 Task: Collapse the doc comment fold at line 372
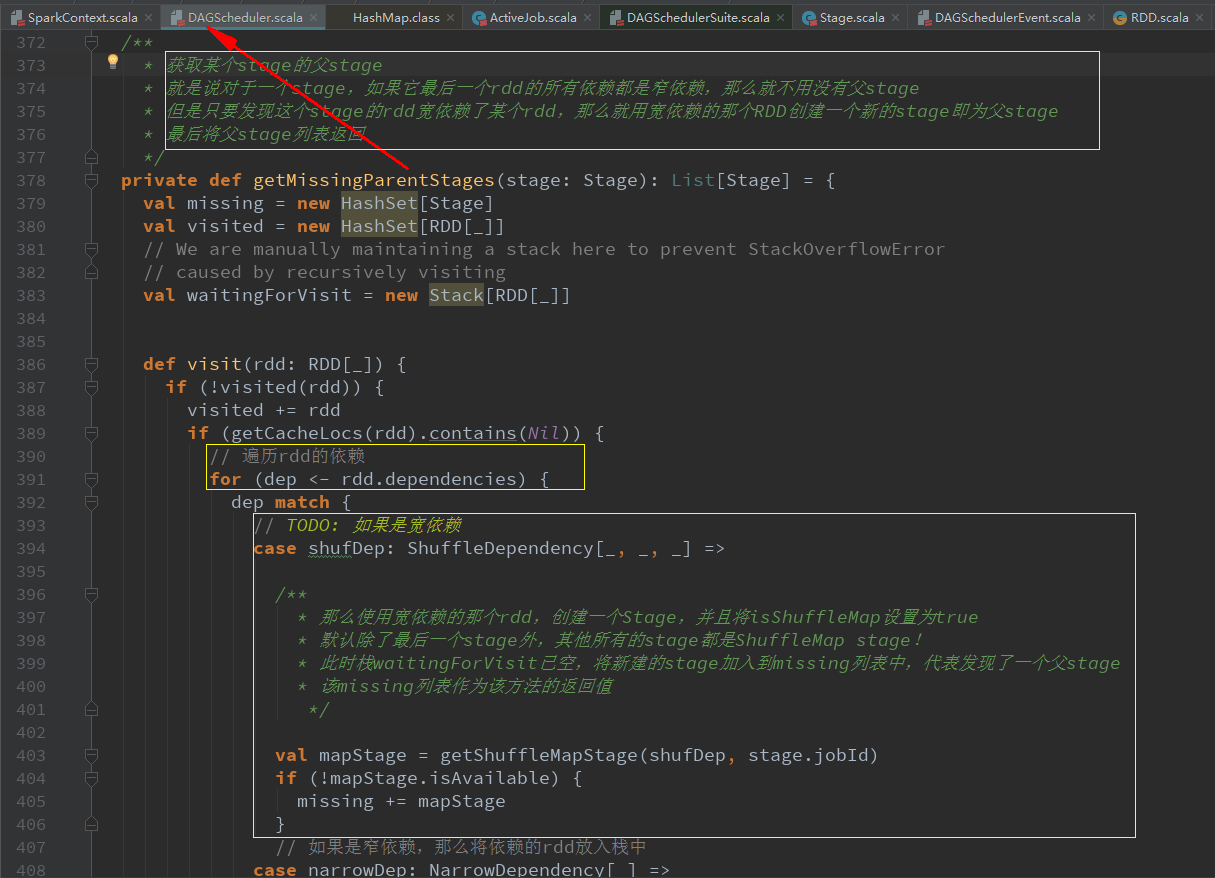click(x=91, y=42)
